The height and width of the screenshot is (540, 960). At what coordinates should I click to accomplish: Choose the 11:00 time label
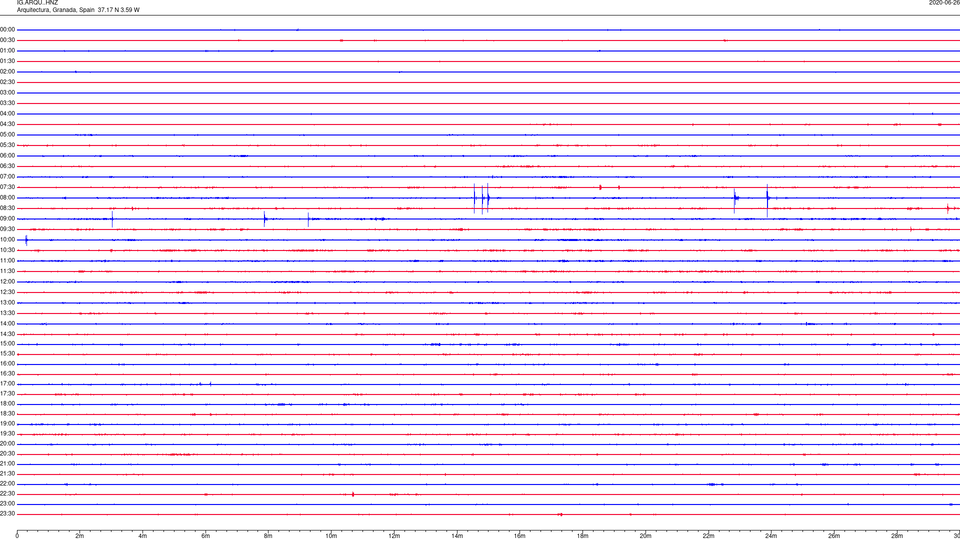pyautogui.click(x=7, y=261)
